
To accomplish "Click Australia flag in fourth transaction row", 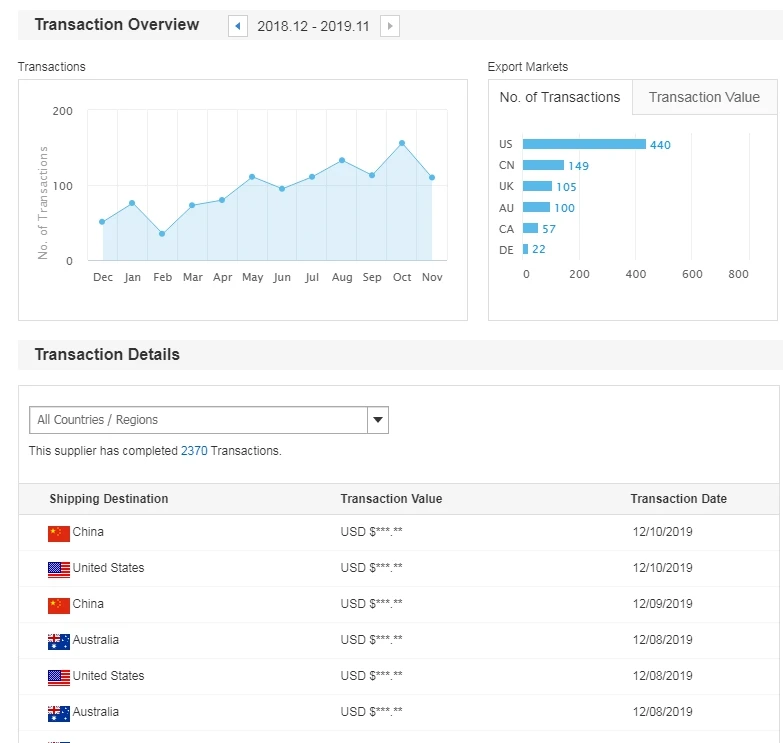I will click(x=59, y=641).
